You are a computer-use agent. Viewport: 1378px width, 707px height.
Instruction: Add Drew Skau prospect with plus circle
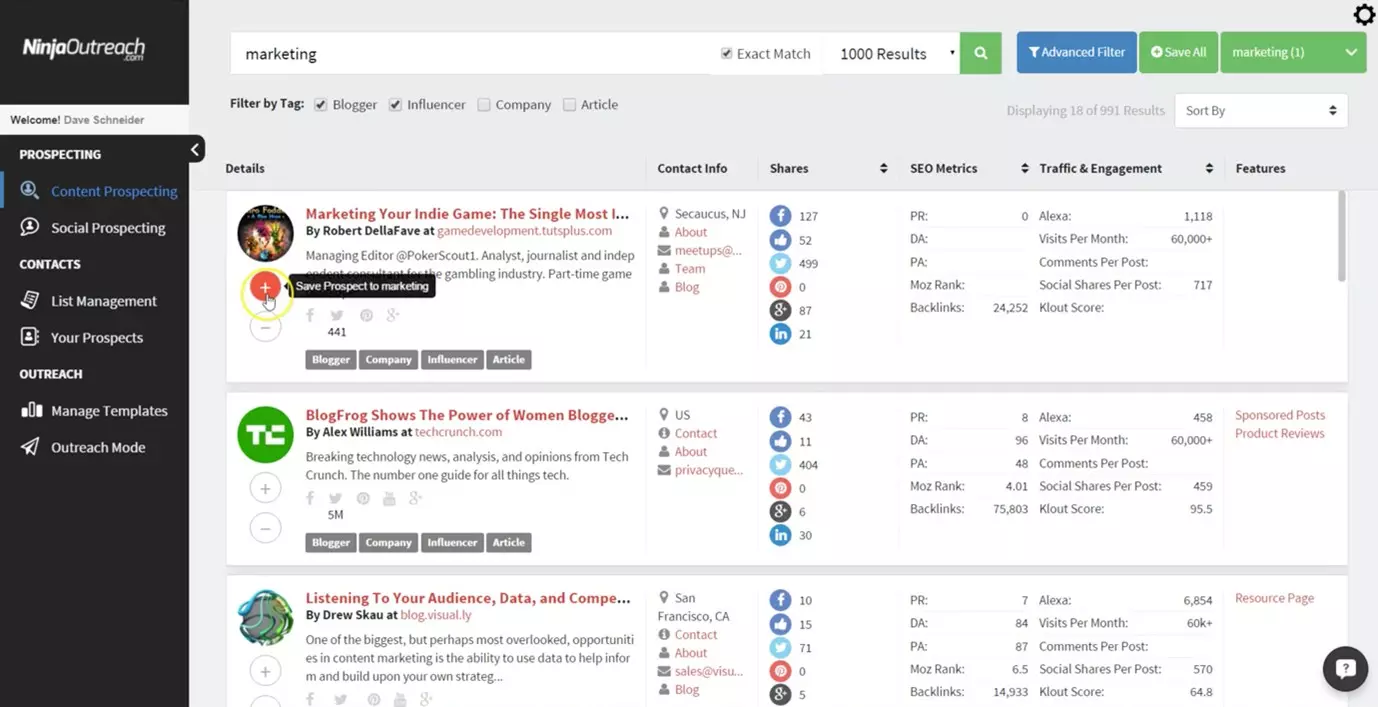coord(265,670)
